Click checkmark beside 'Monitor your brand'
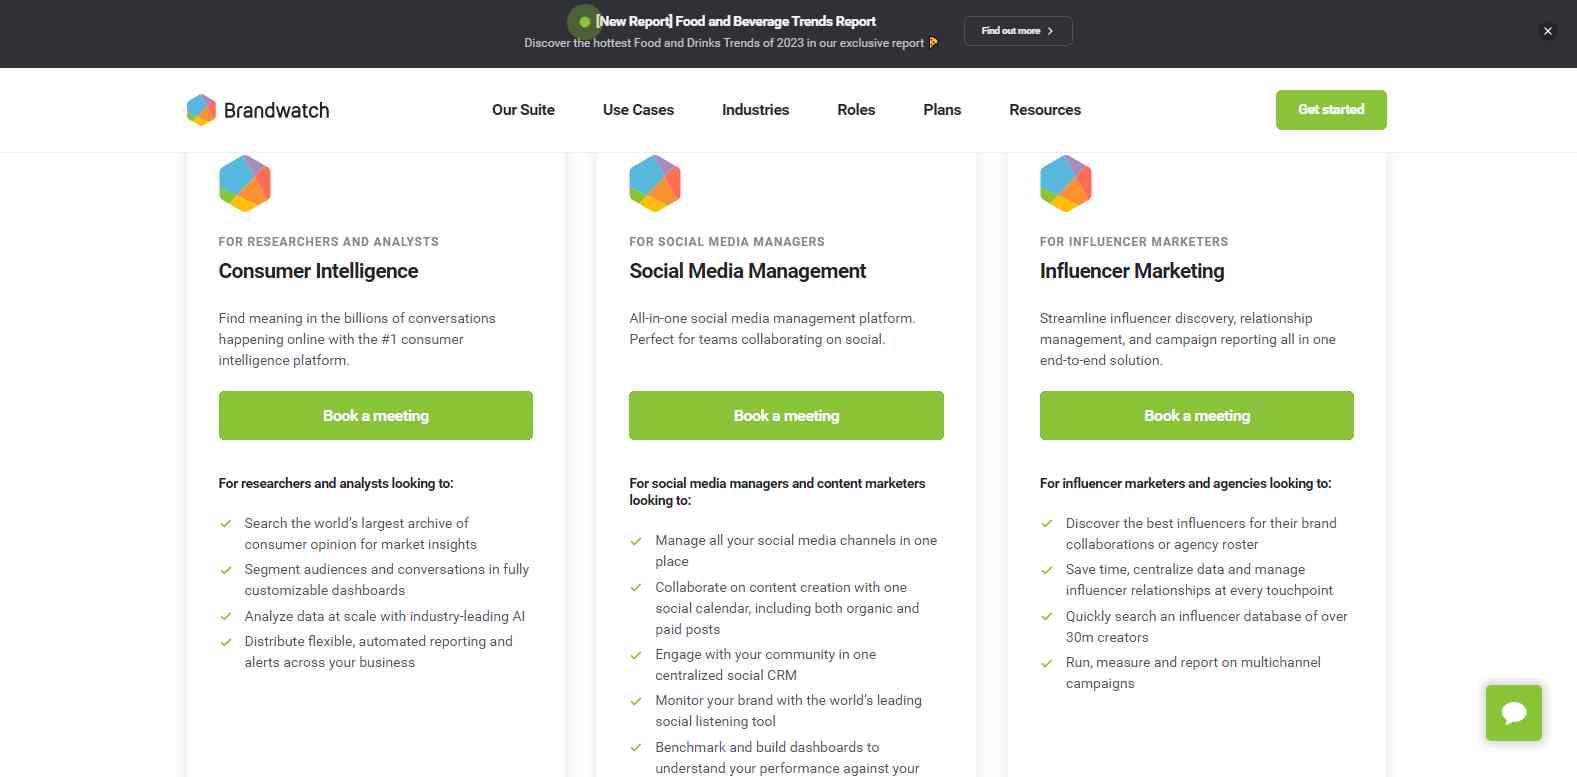 click(636, 701)
